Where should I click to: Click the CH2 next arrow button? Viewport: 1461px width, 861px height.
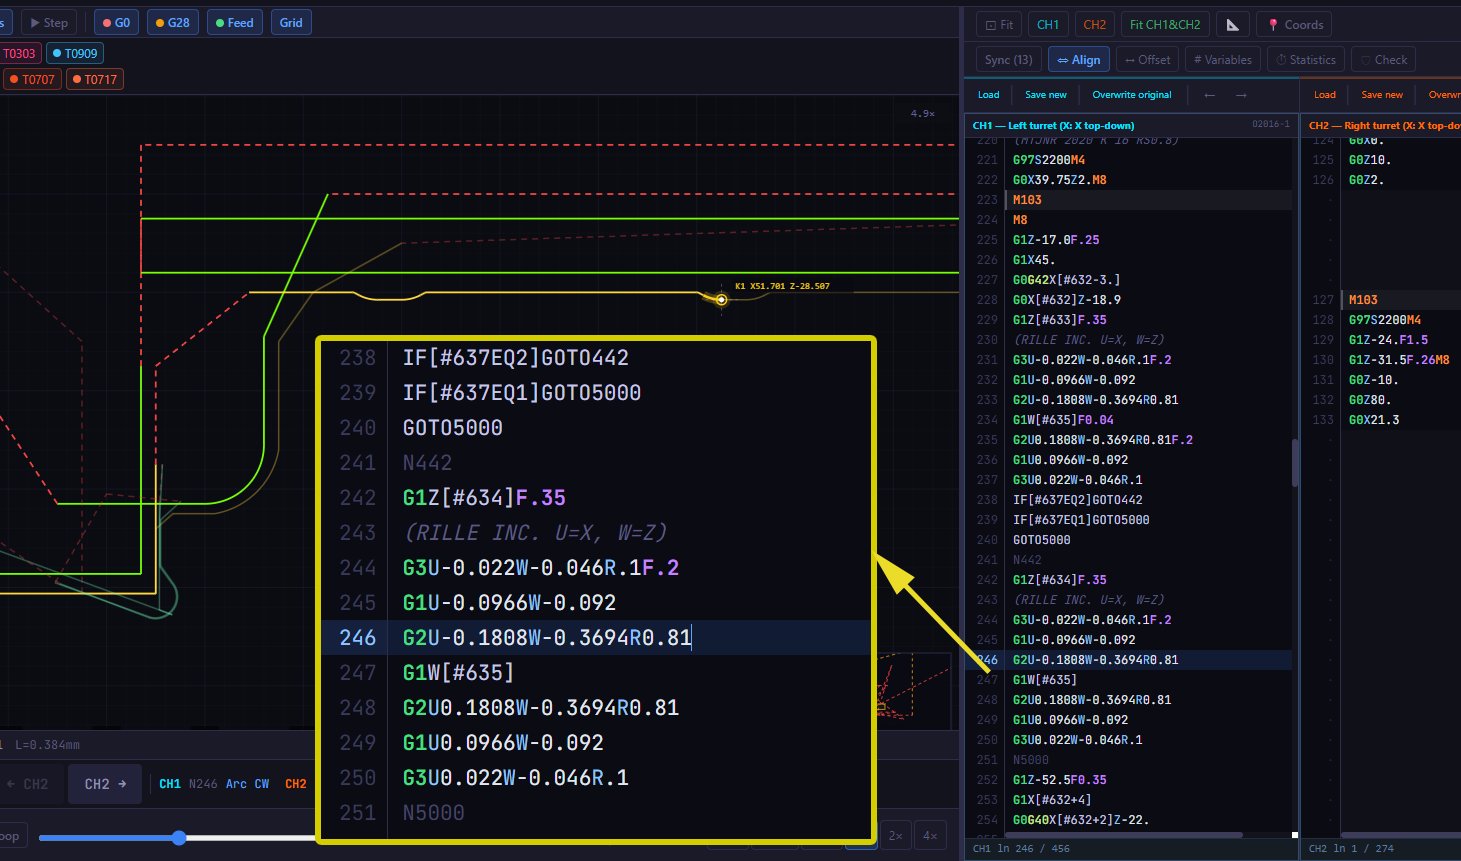point(105,785)
